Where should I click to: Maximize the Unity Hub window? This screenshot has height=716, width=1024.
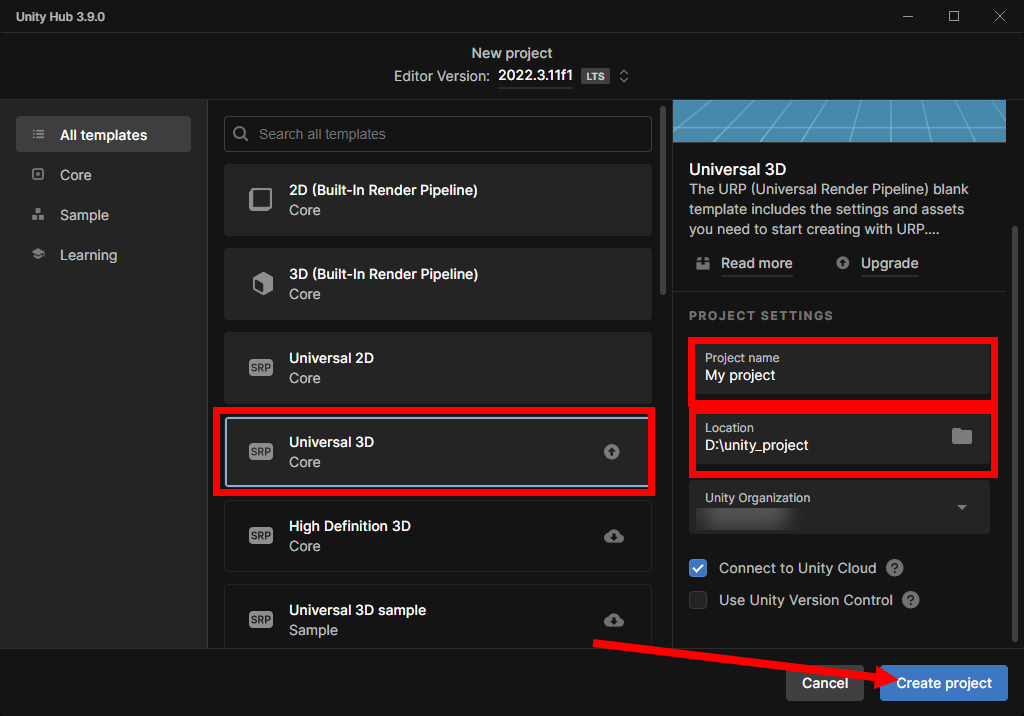pyautogui.click(x=954, y=16)
